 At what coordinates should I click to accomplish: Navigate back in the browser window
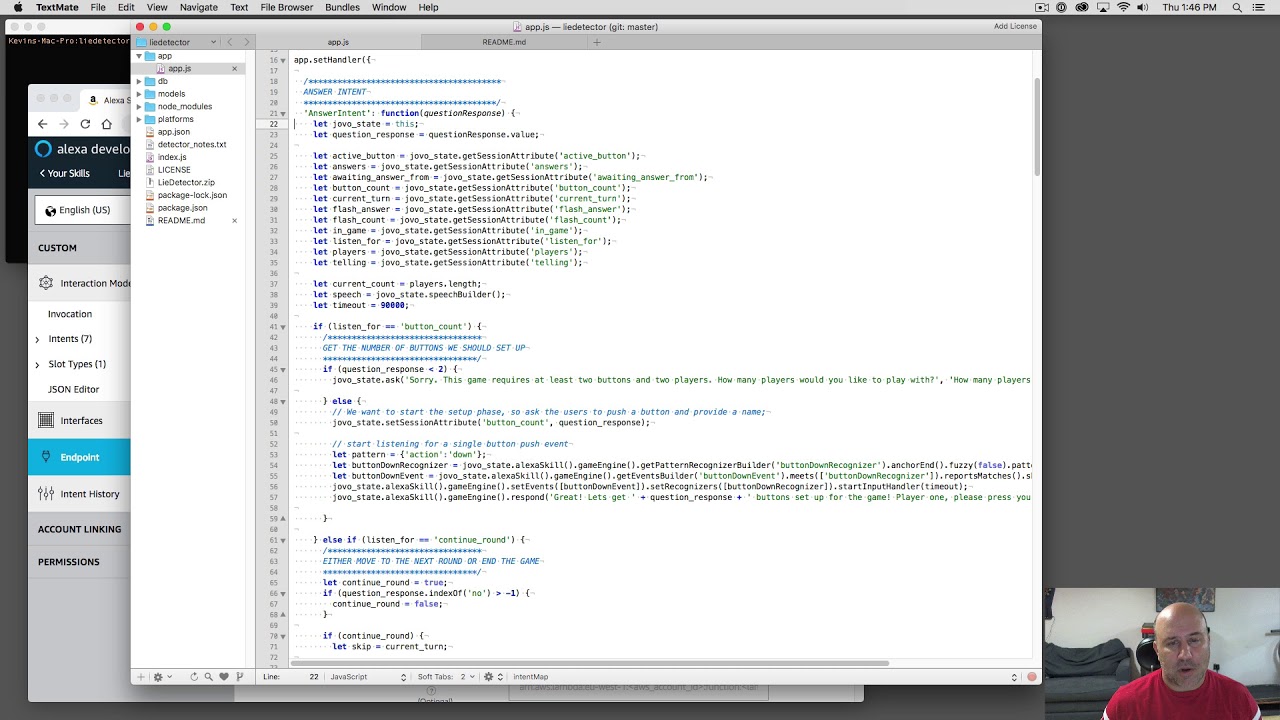pyautogui.click(x=42, y=124)
